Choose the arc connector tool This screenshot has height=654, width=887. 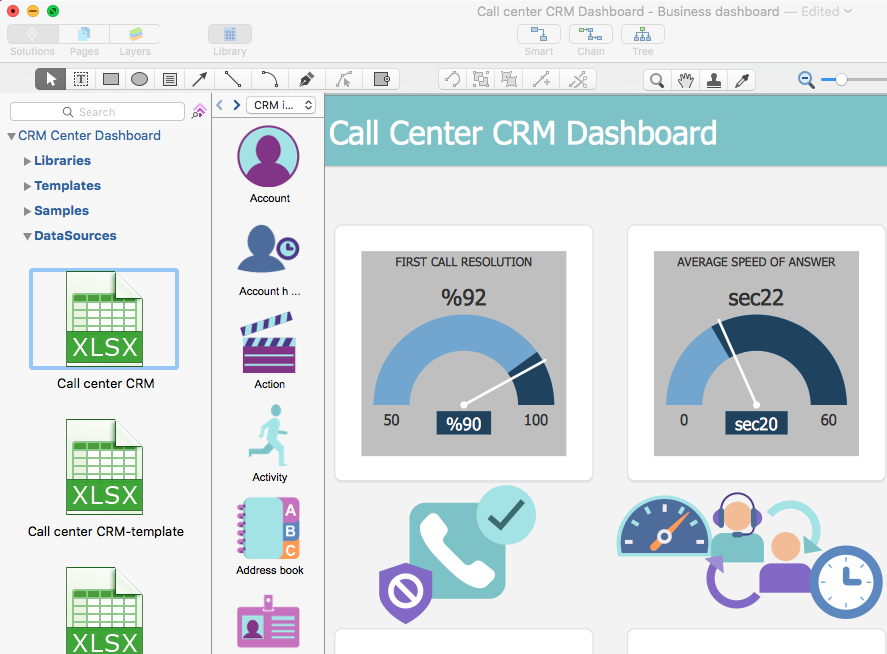[x=269, y=79]
